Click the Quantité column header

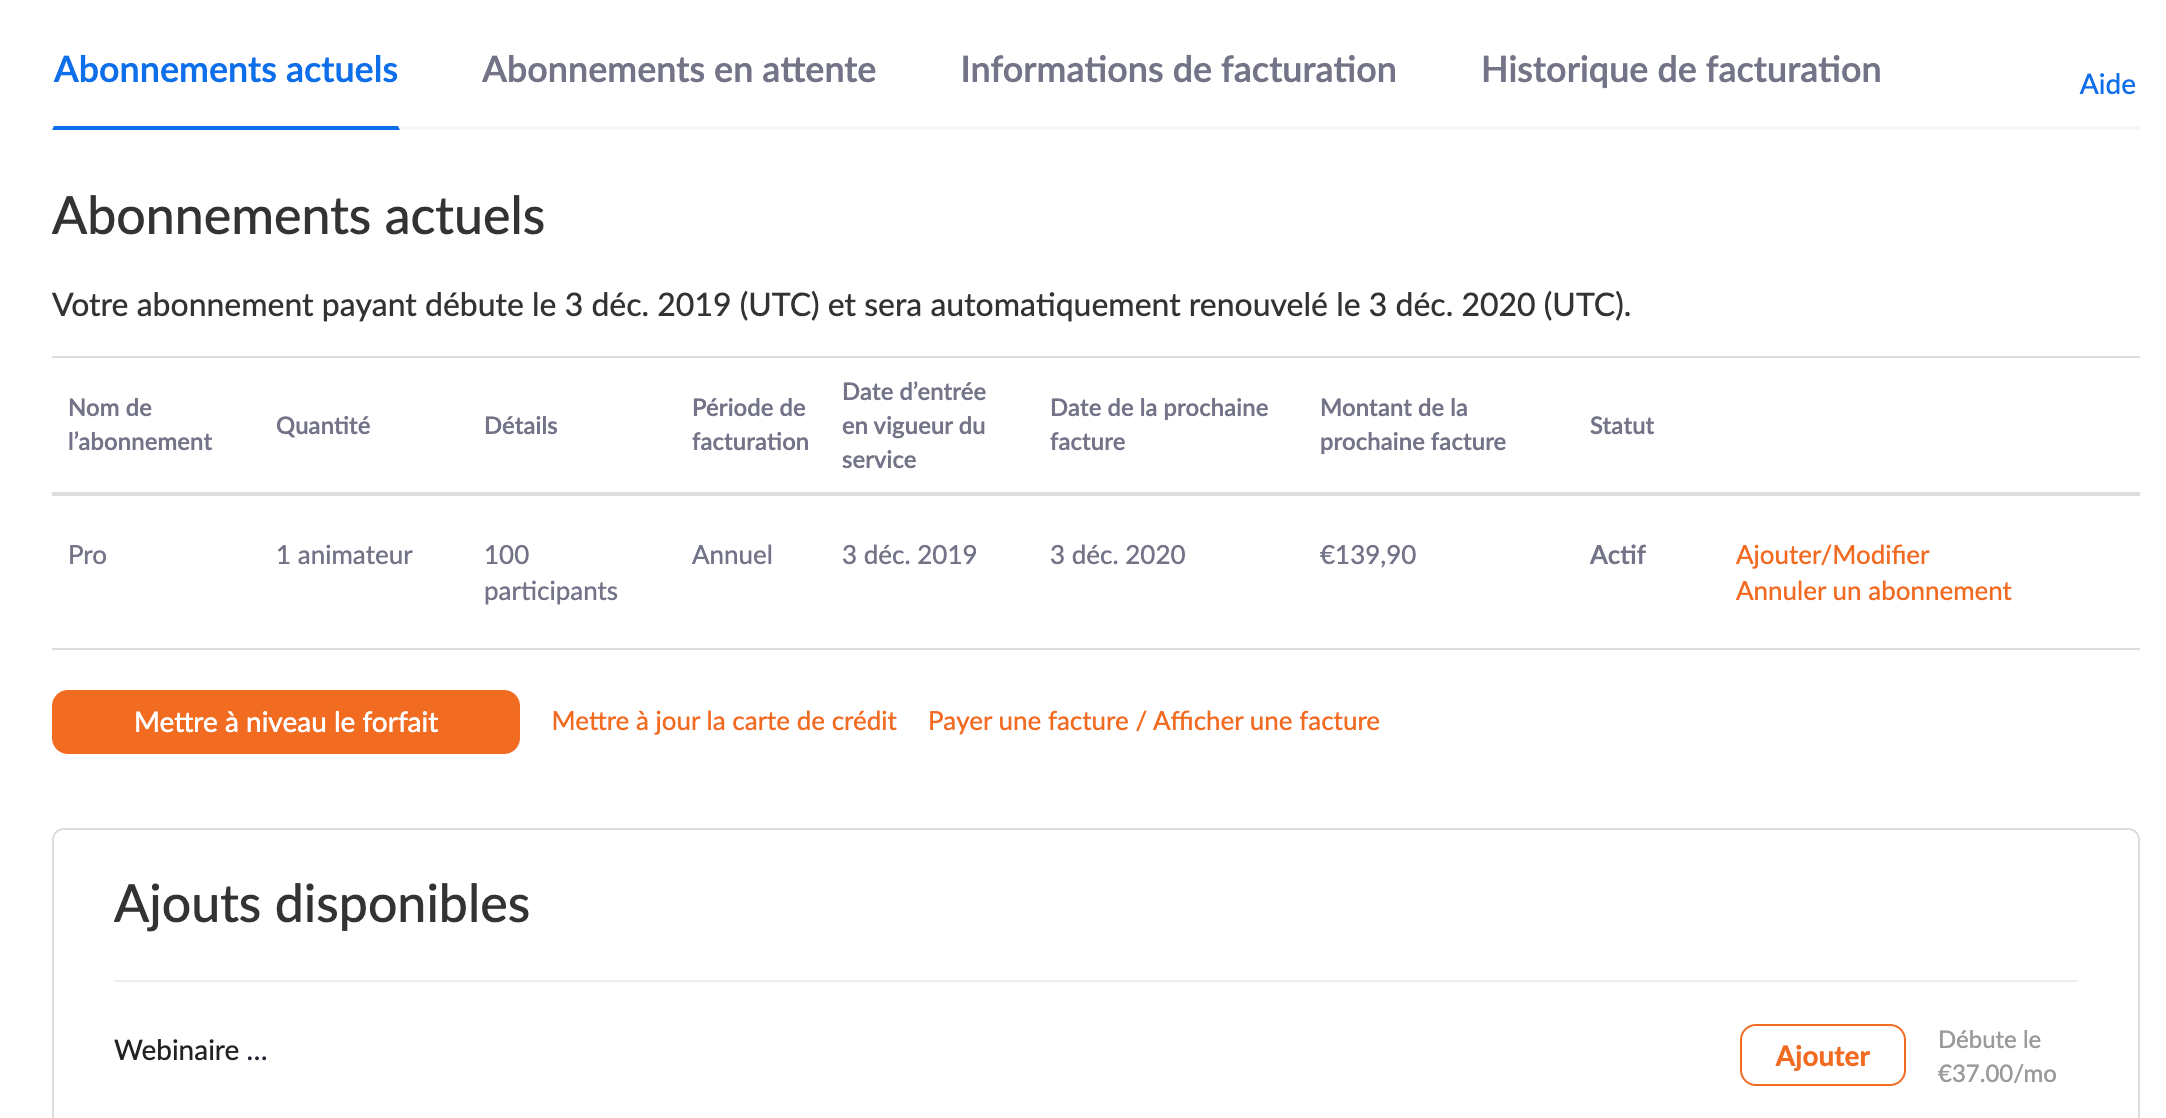click(322, 426)
